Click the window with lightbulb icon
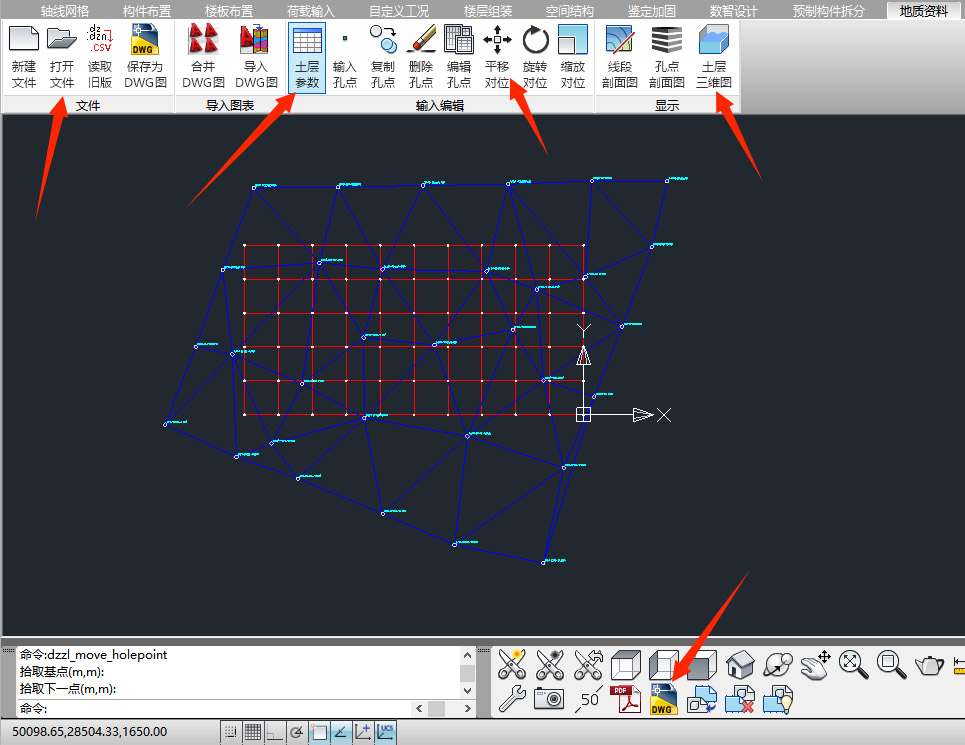965x745 pixels. coord(778,699)
